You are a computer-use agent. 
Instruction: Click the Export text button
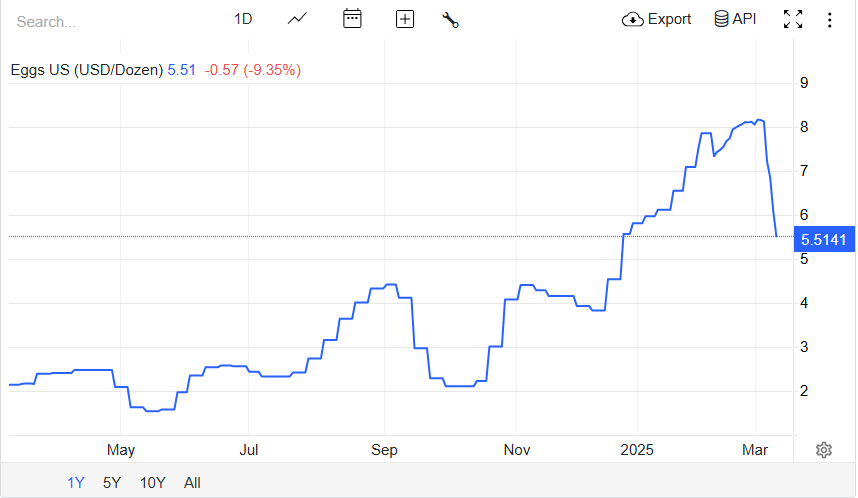tap(669, 19)
